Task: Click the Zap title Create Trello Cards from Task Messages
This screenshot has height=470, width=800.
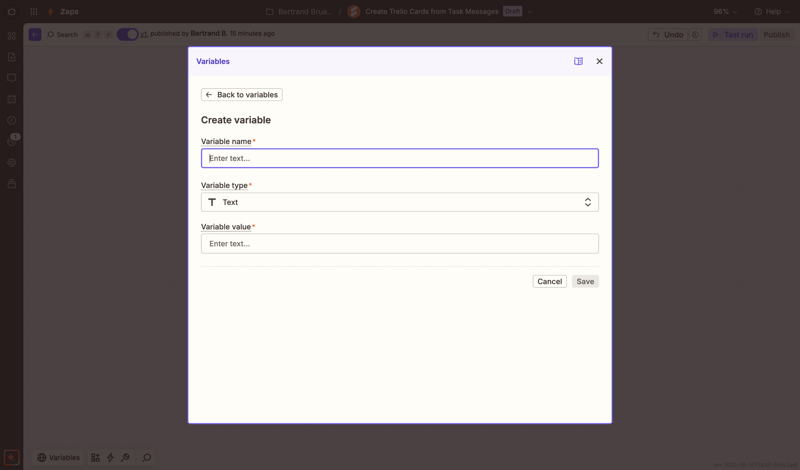Action: pyautogui.click(x=432, y=11)
